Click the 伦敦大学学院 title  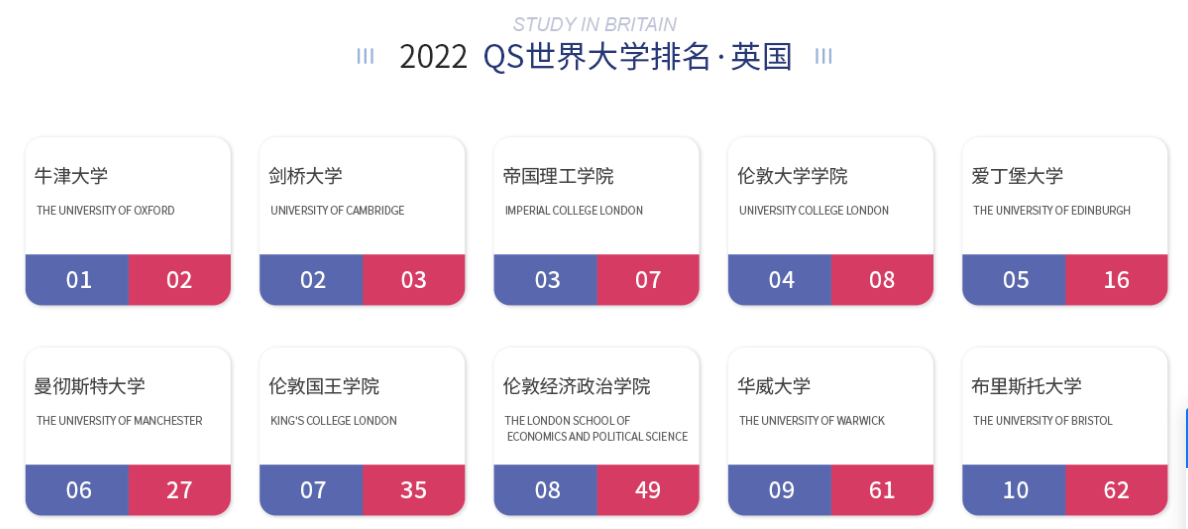793,177
